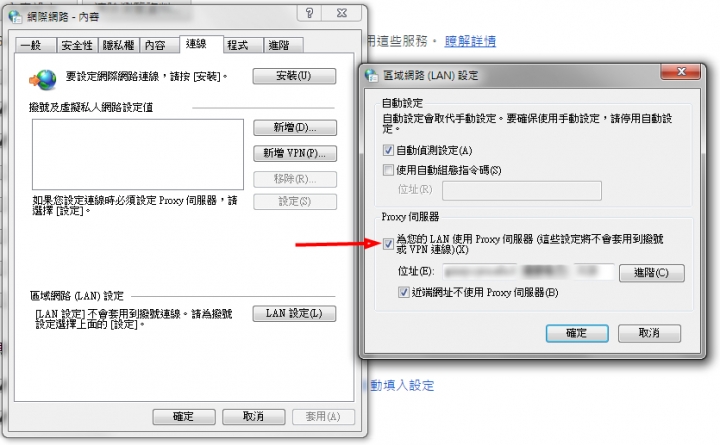Open the 進階(C) proxy settings button
This screenshot has height=445, width=720.
(652, 273)
